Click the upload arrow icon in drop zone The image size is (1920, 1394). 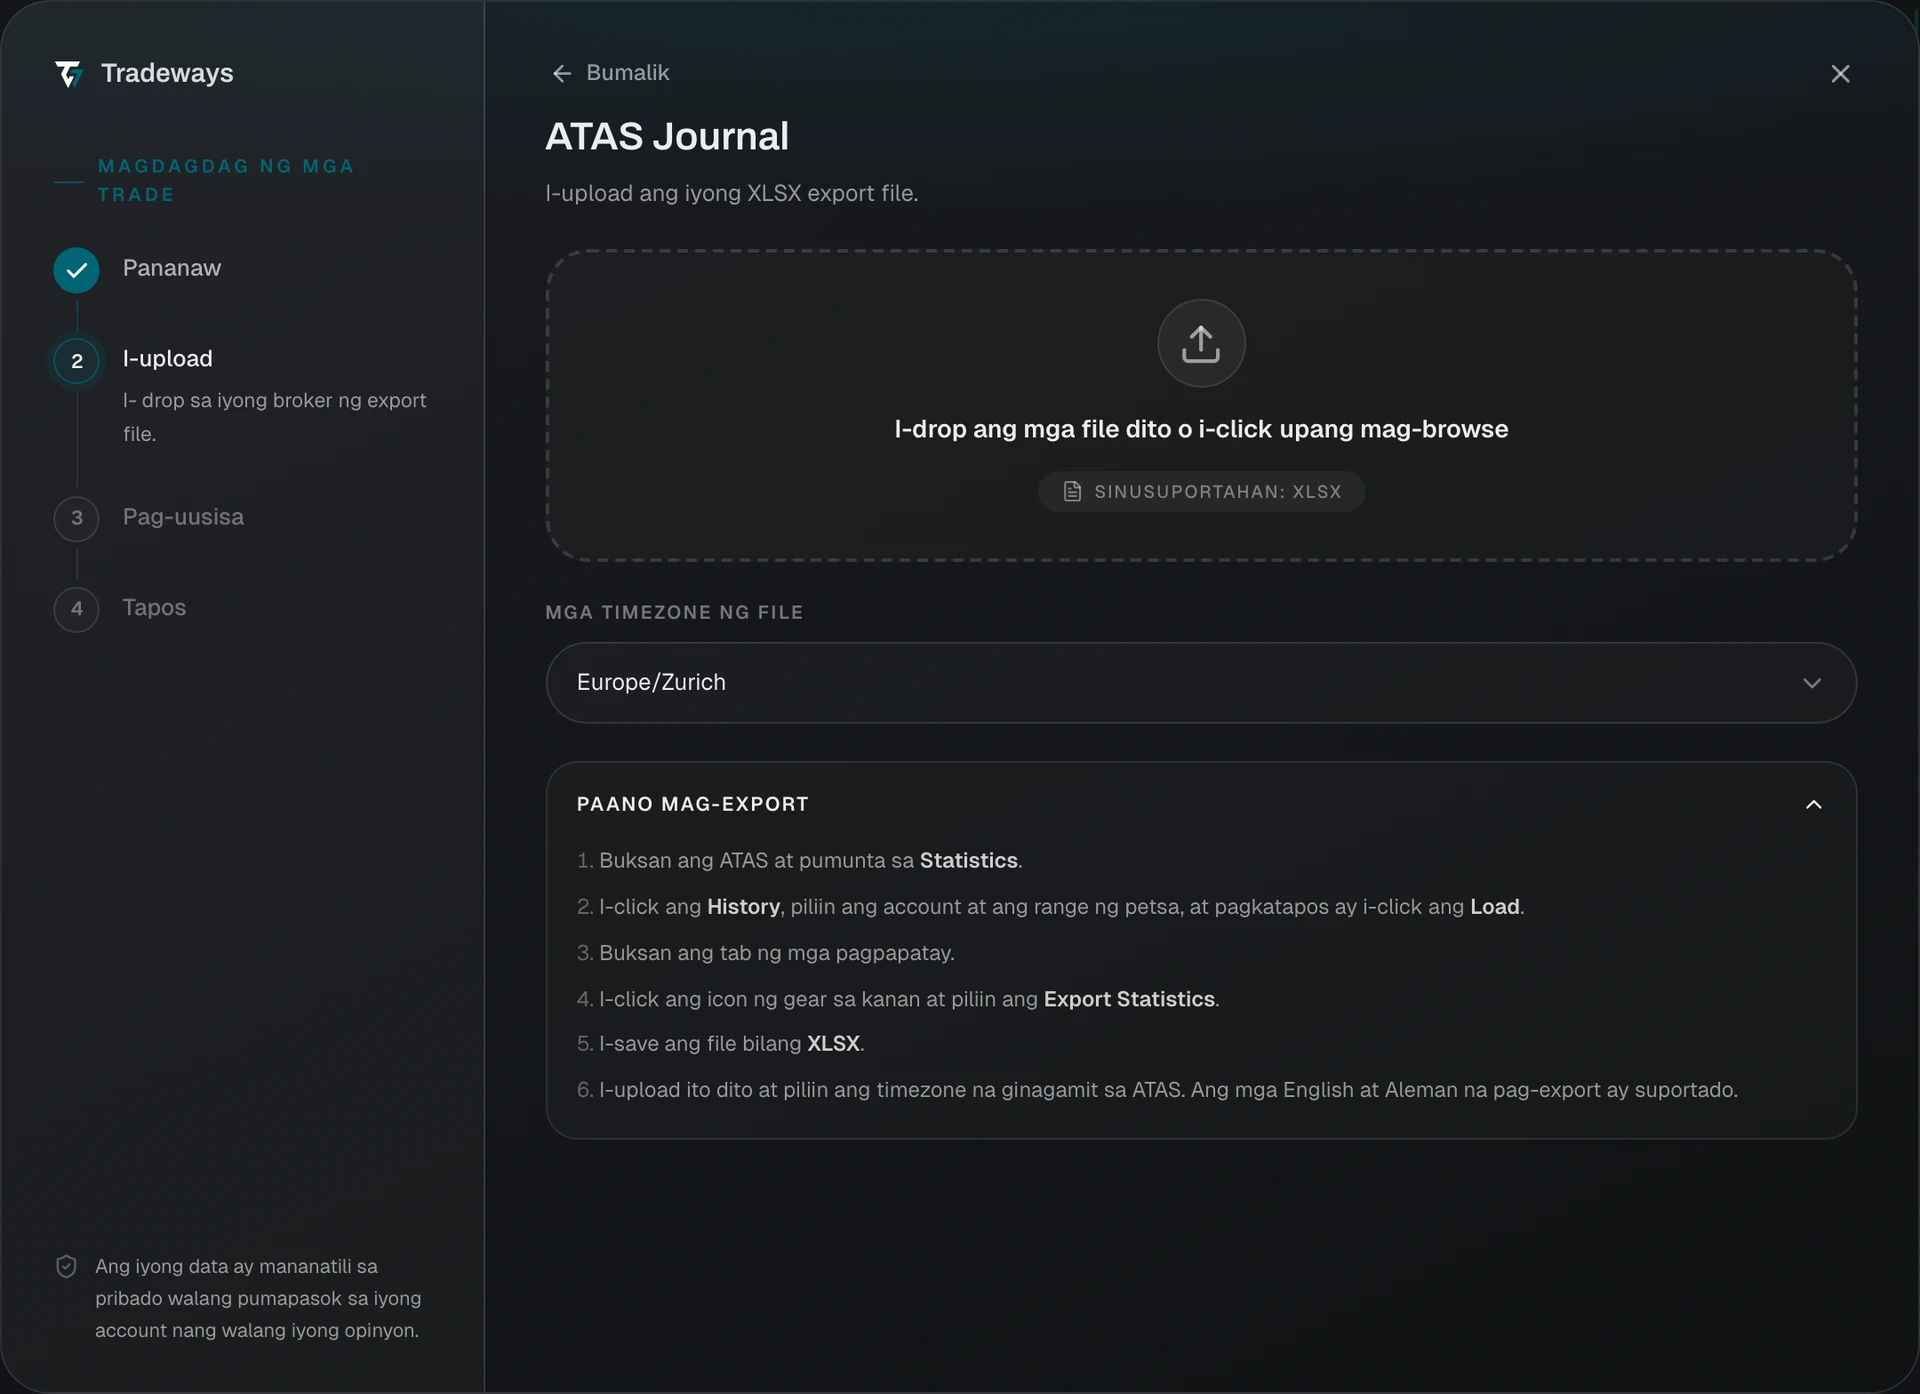(x=1201, y=343)
